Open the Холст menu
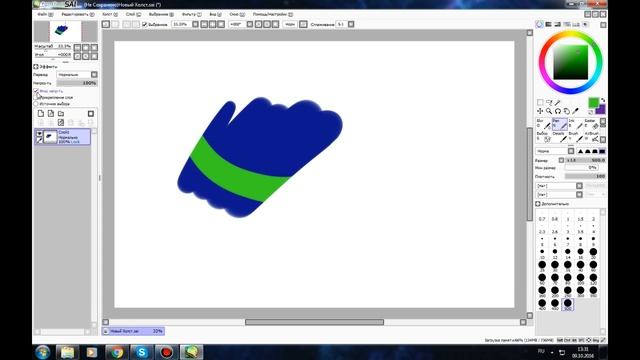This screenshot has height=360, width=640. [x=110, y=14]
